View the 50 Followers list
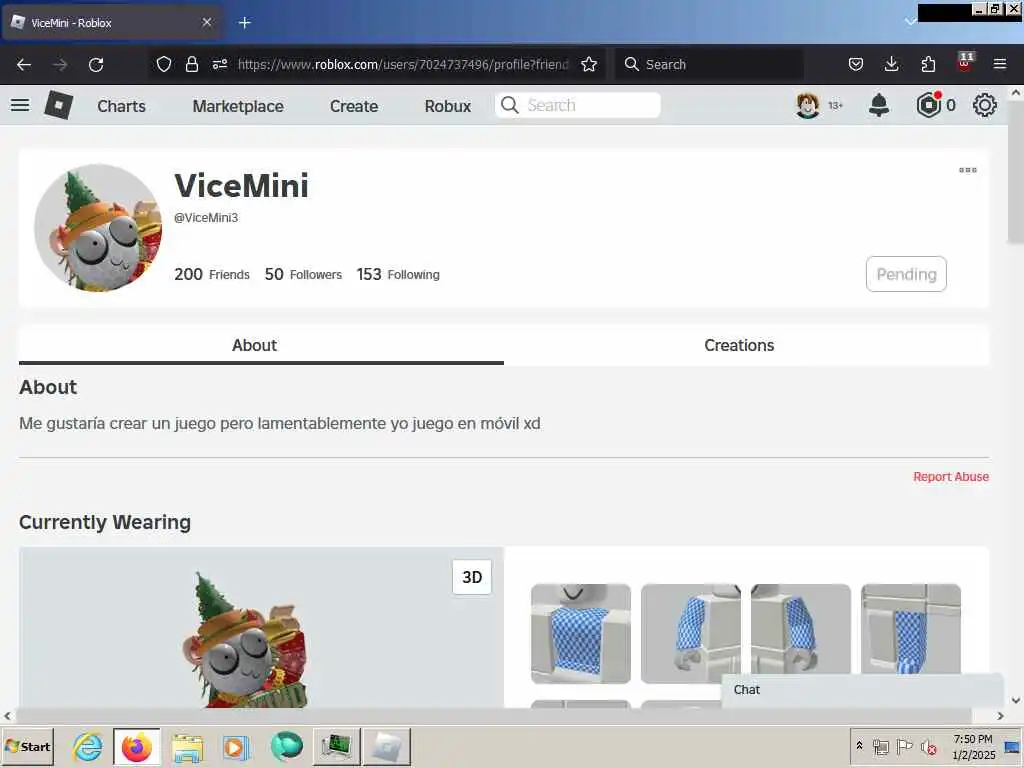This screenshot has width=1024, height=768. [303, 274]
